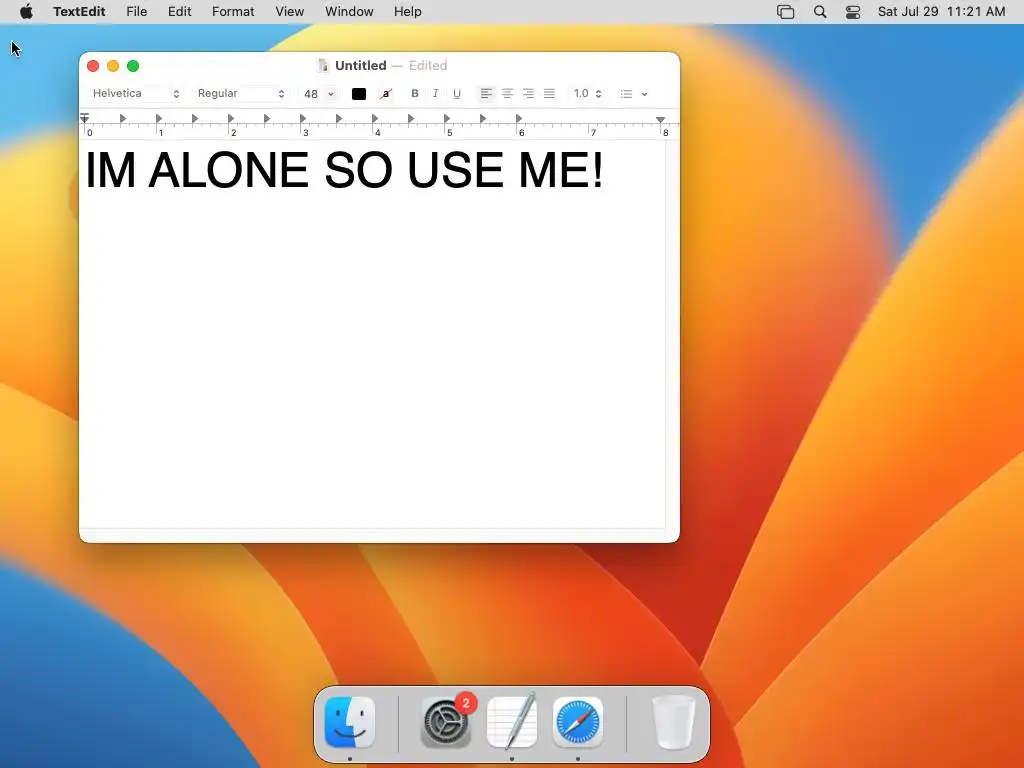Open the View menu

pyautogui.click(x=289, y=12)
